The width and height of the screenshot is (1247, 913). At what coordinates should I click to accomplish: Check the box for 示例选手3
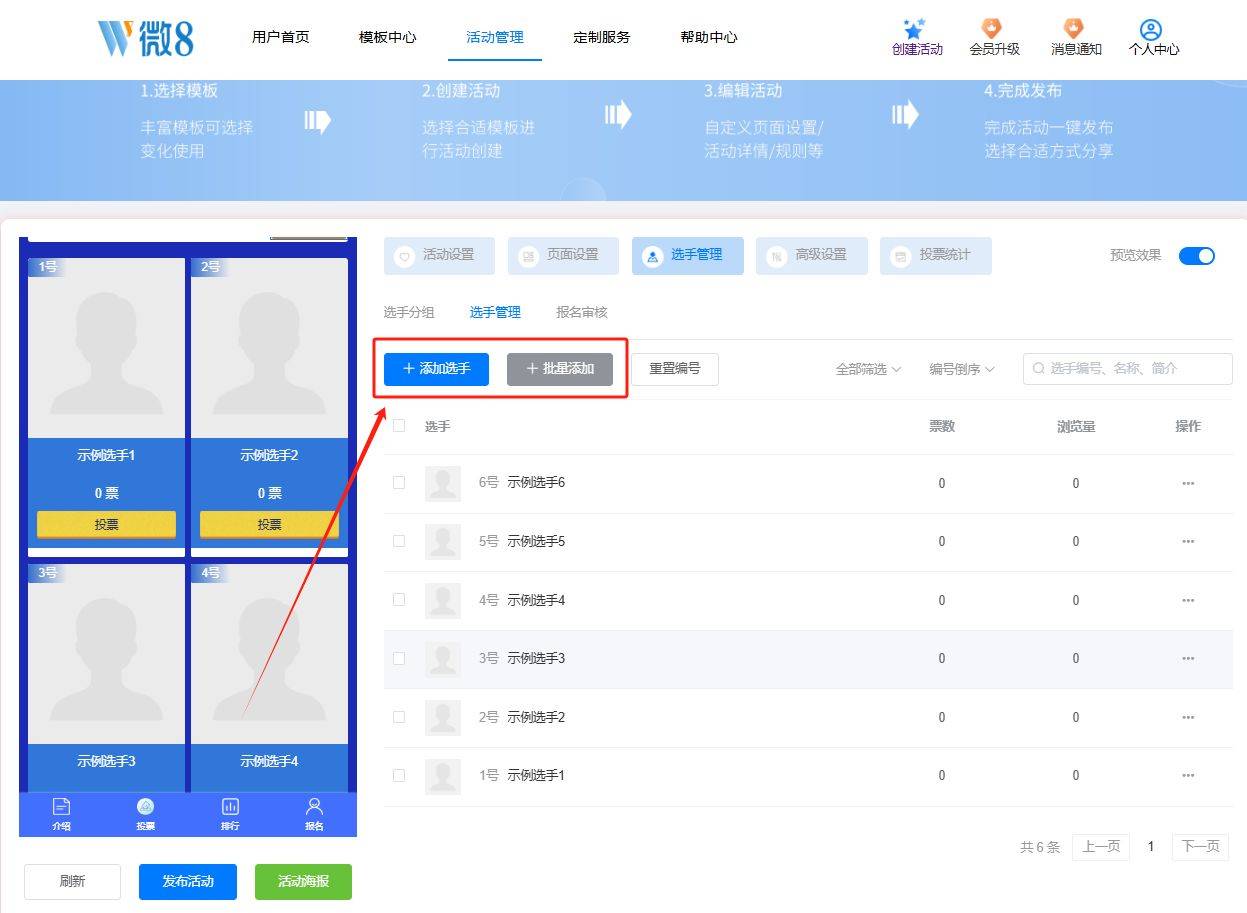point(399,658)
